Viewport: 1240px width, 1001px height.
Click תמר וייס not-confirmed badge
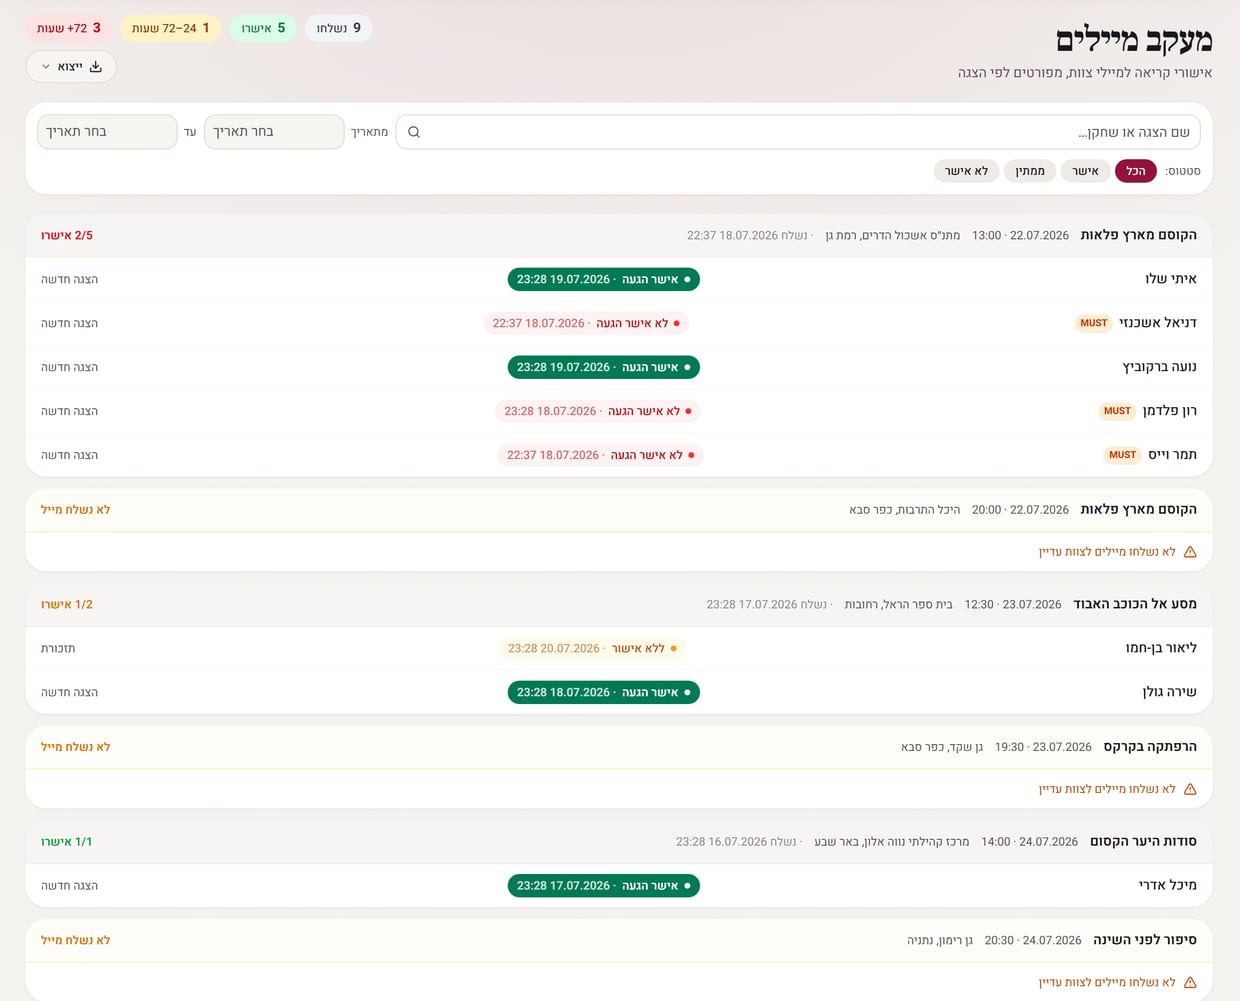point(600,455)
